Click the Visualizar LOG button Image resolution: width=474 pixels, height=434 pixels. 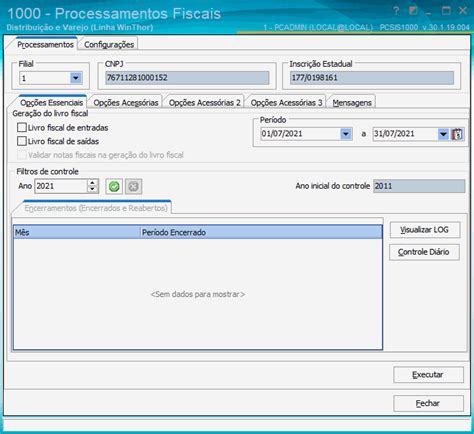tap(425, 230)
